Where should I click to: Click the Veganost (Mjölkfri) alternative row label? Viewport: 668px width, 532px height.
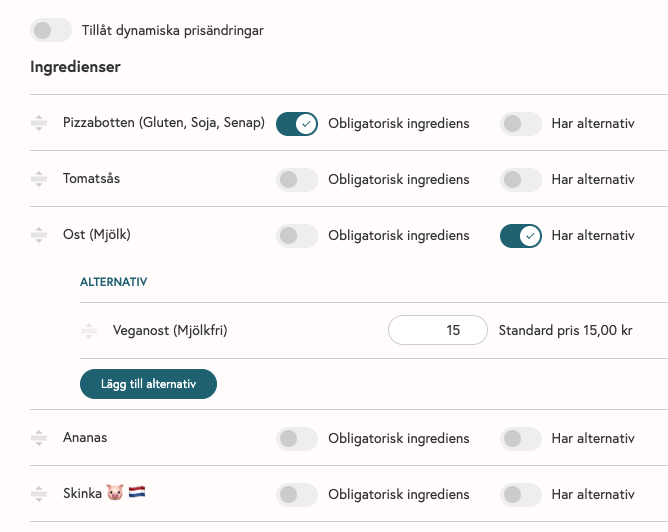click(x=170, y=331)
